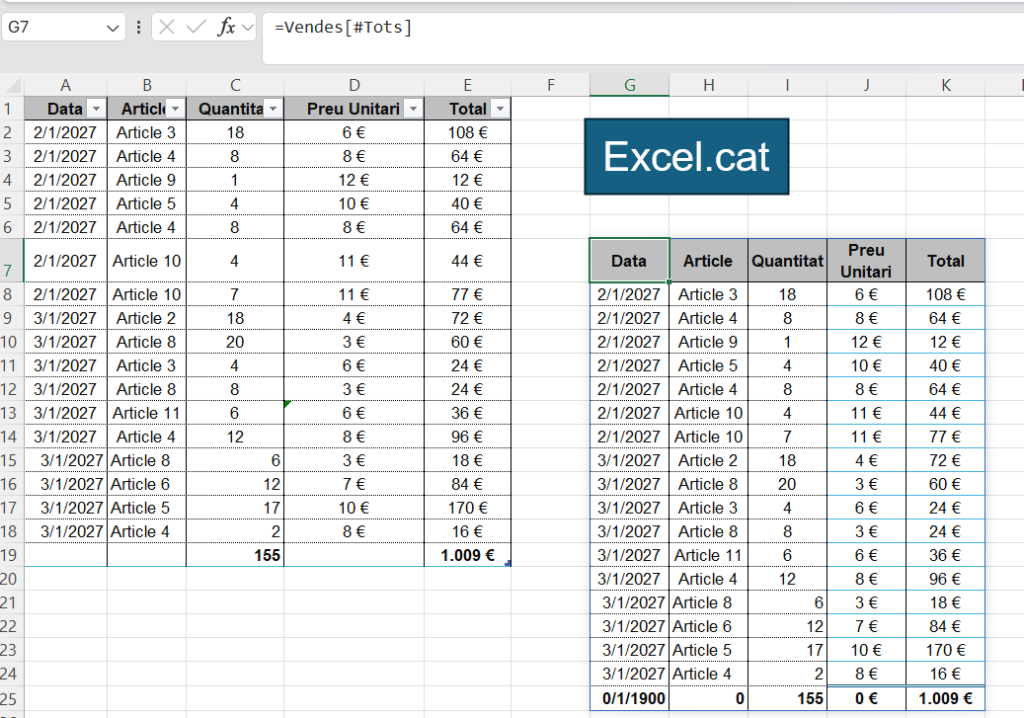Select Article 11 in column B
Screen dimensions: 1024x718
146,414
